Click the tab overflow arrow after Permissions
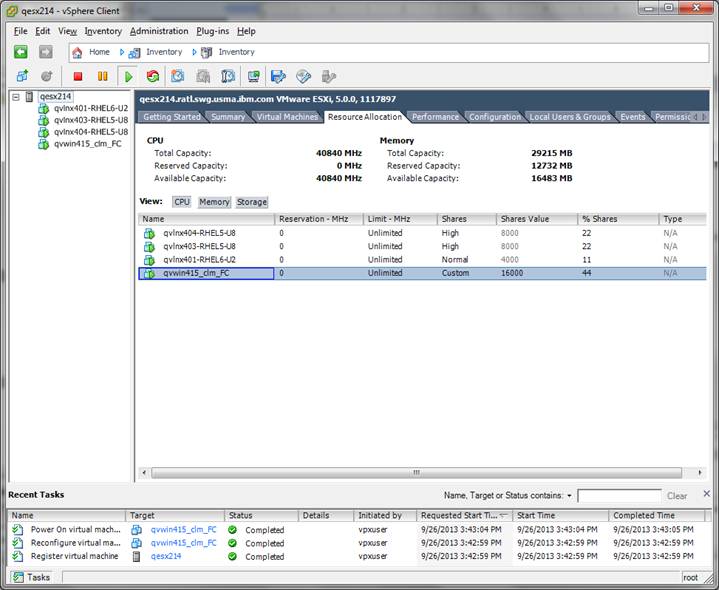The width and height of the screenshot is (719, 590). point(704,117)
